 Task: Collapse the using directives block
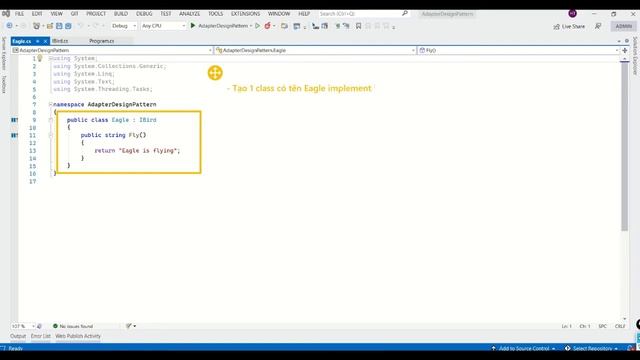(51, 58)
